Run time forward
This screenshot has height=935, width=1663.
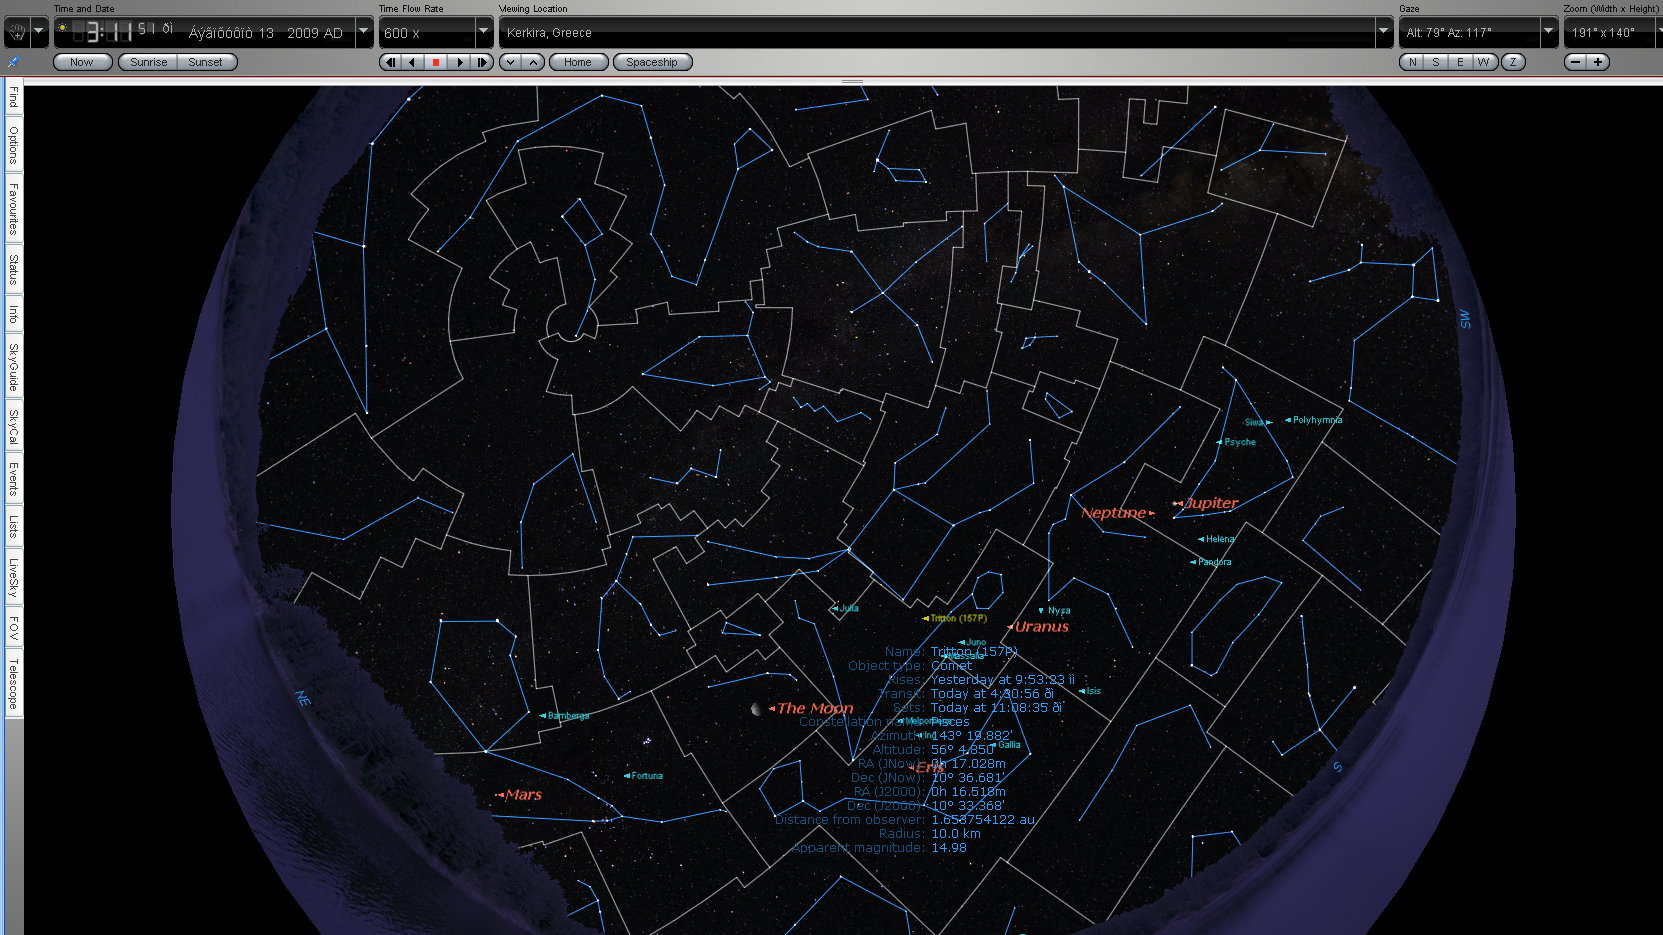[459, 62]
